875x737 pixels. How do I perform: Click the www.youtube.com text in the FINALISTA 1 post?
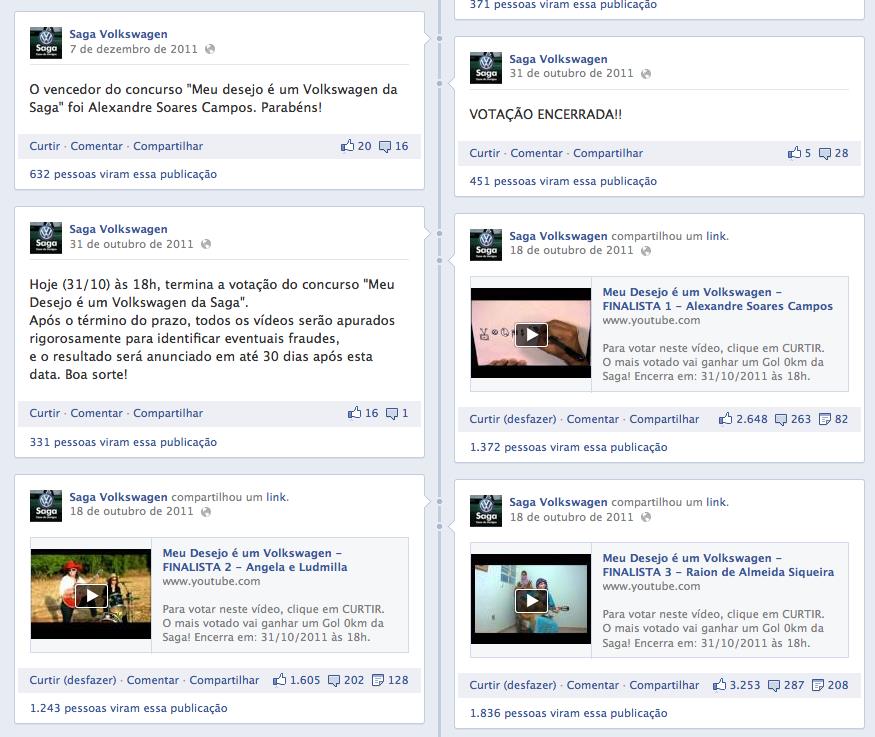(651, 320)
